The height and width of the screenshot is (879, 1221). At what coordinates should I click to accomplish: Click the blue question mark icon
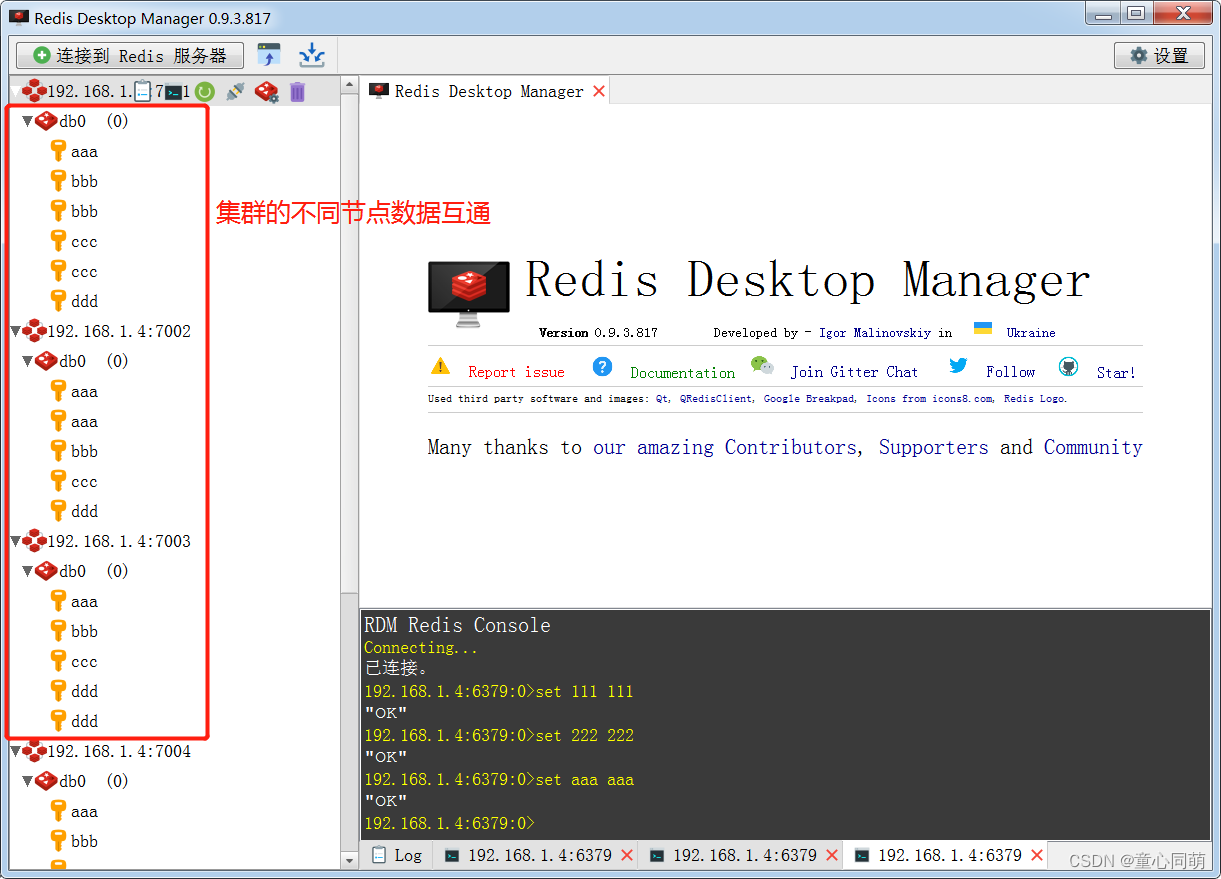pos(602,366)
